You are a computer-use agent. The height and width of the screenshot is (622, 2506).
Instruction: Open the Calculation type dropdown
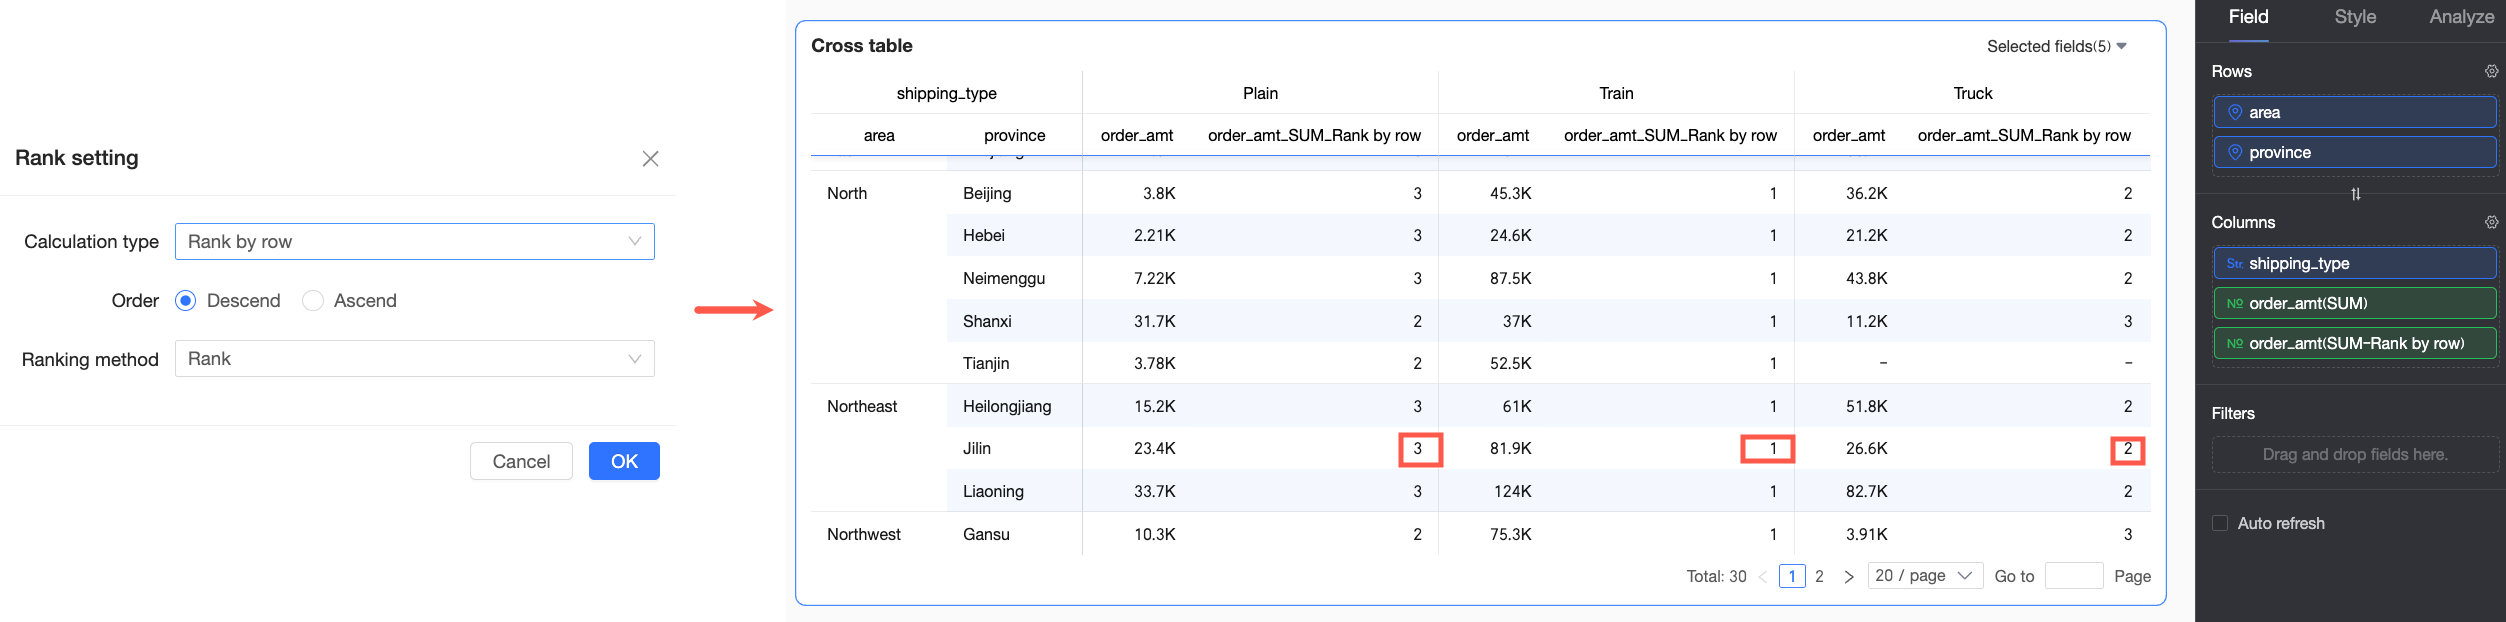point(414,242)
